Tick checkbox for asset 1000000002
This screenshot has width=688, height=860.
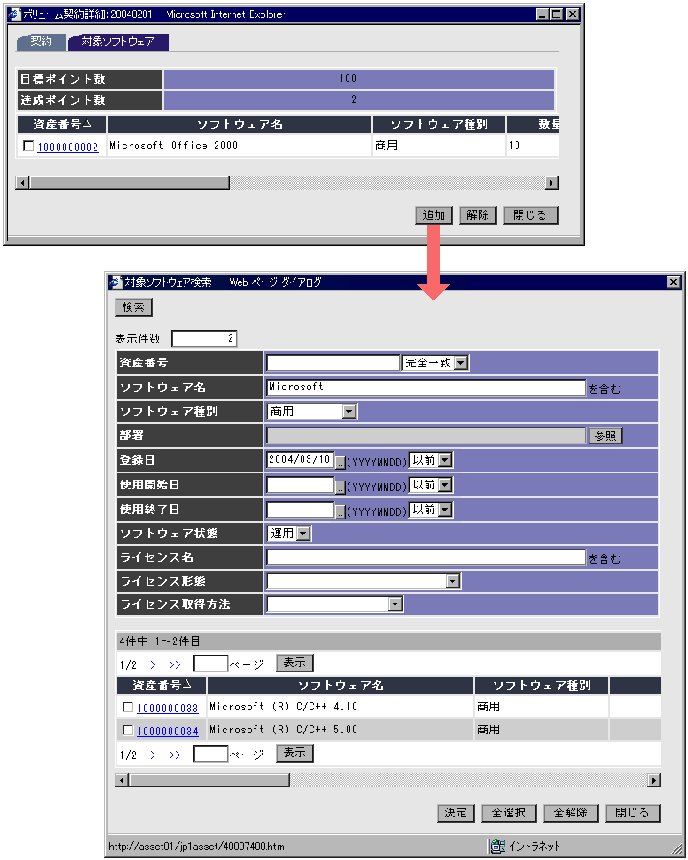tap(29, 146)
